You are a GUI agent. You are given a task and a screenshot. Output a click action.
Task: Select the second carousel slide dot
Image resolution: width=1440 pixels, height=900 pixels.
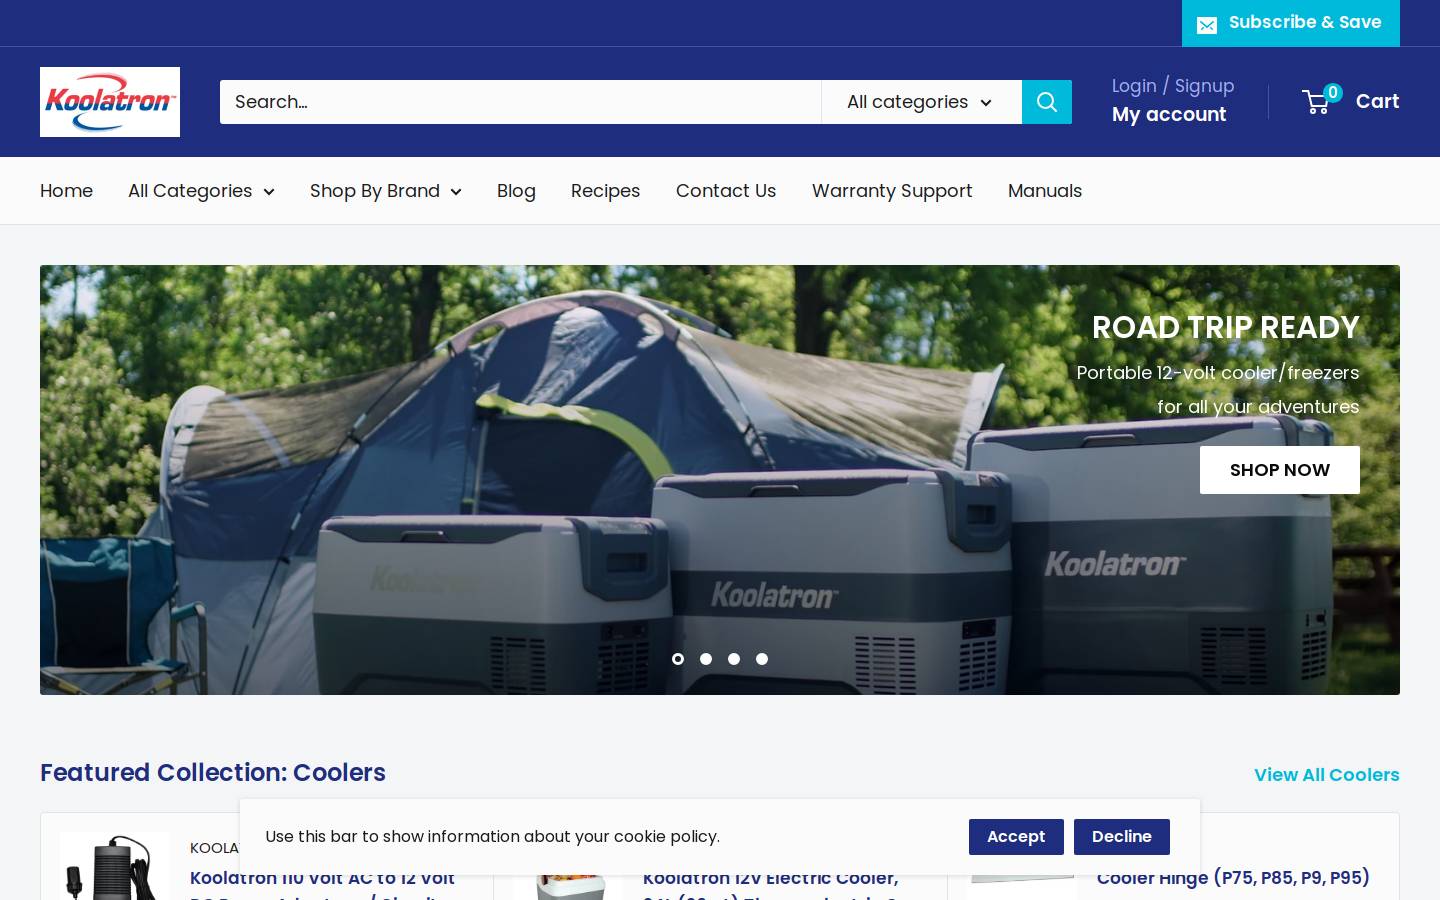point(706,659)
